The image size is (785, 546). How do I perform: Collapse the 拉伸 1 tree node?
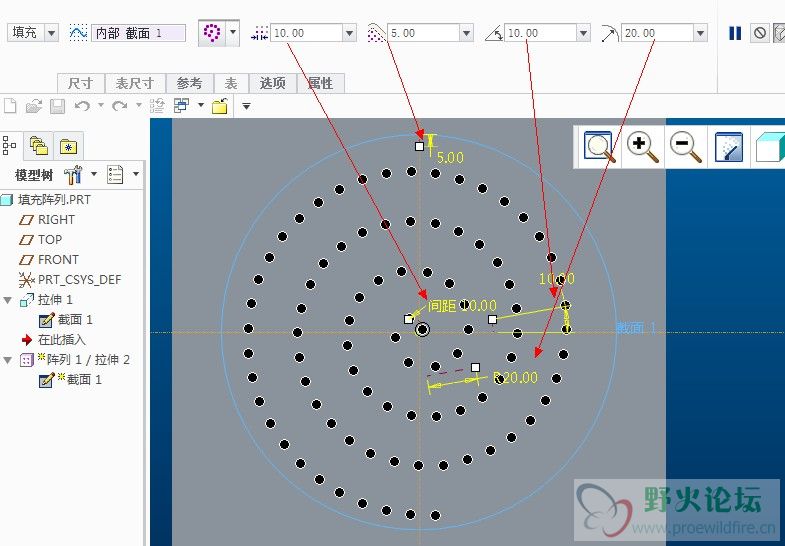click(x=8, y=300)
